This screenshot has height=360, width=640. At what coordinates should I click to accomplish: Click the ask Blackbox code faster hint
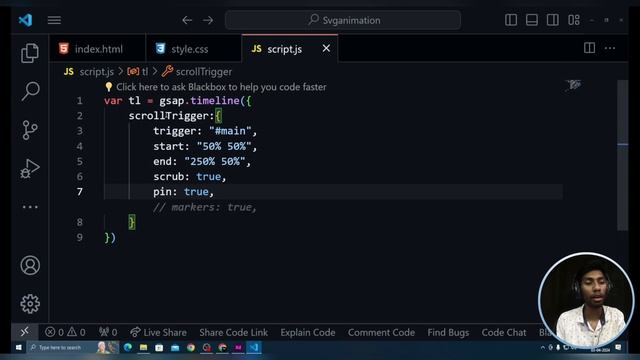(221, 87)
